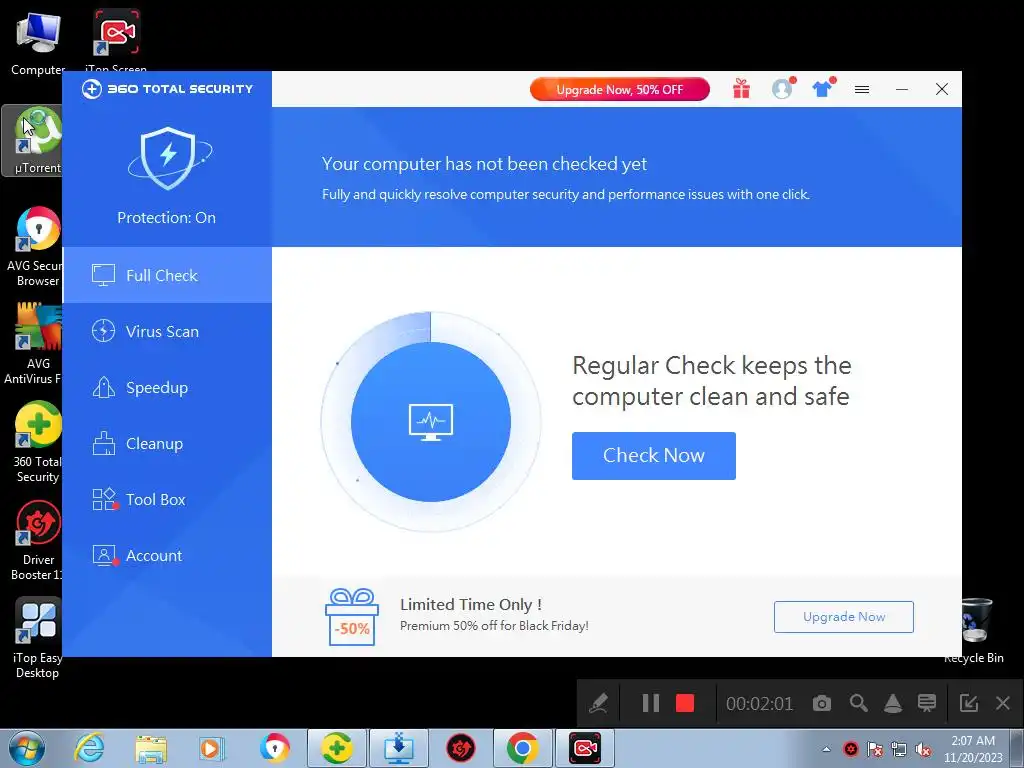Open the theme shirt icon
This screenshot has height=768, width=1024.
pyautogui.click(x=823, y=88)
